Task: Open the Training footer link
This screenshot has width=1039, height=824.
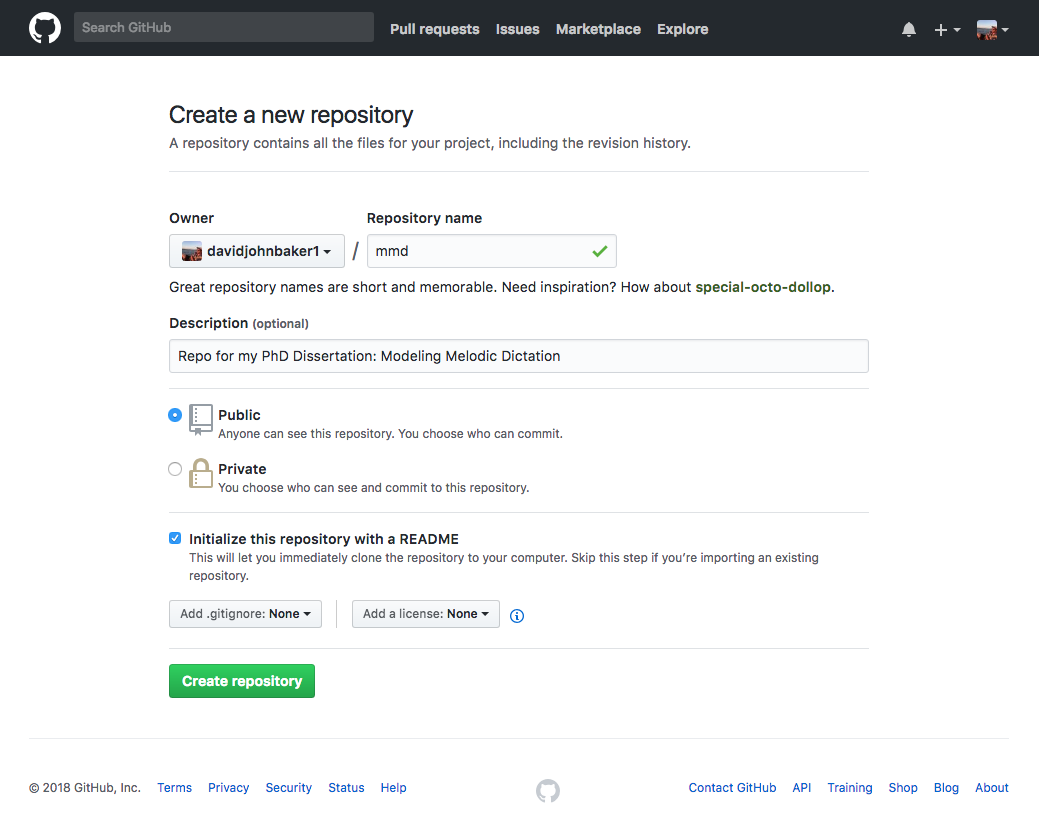Action: point(849,788)
